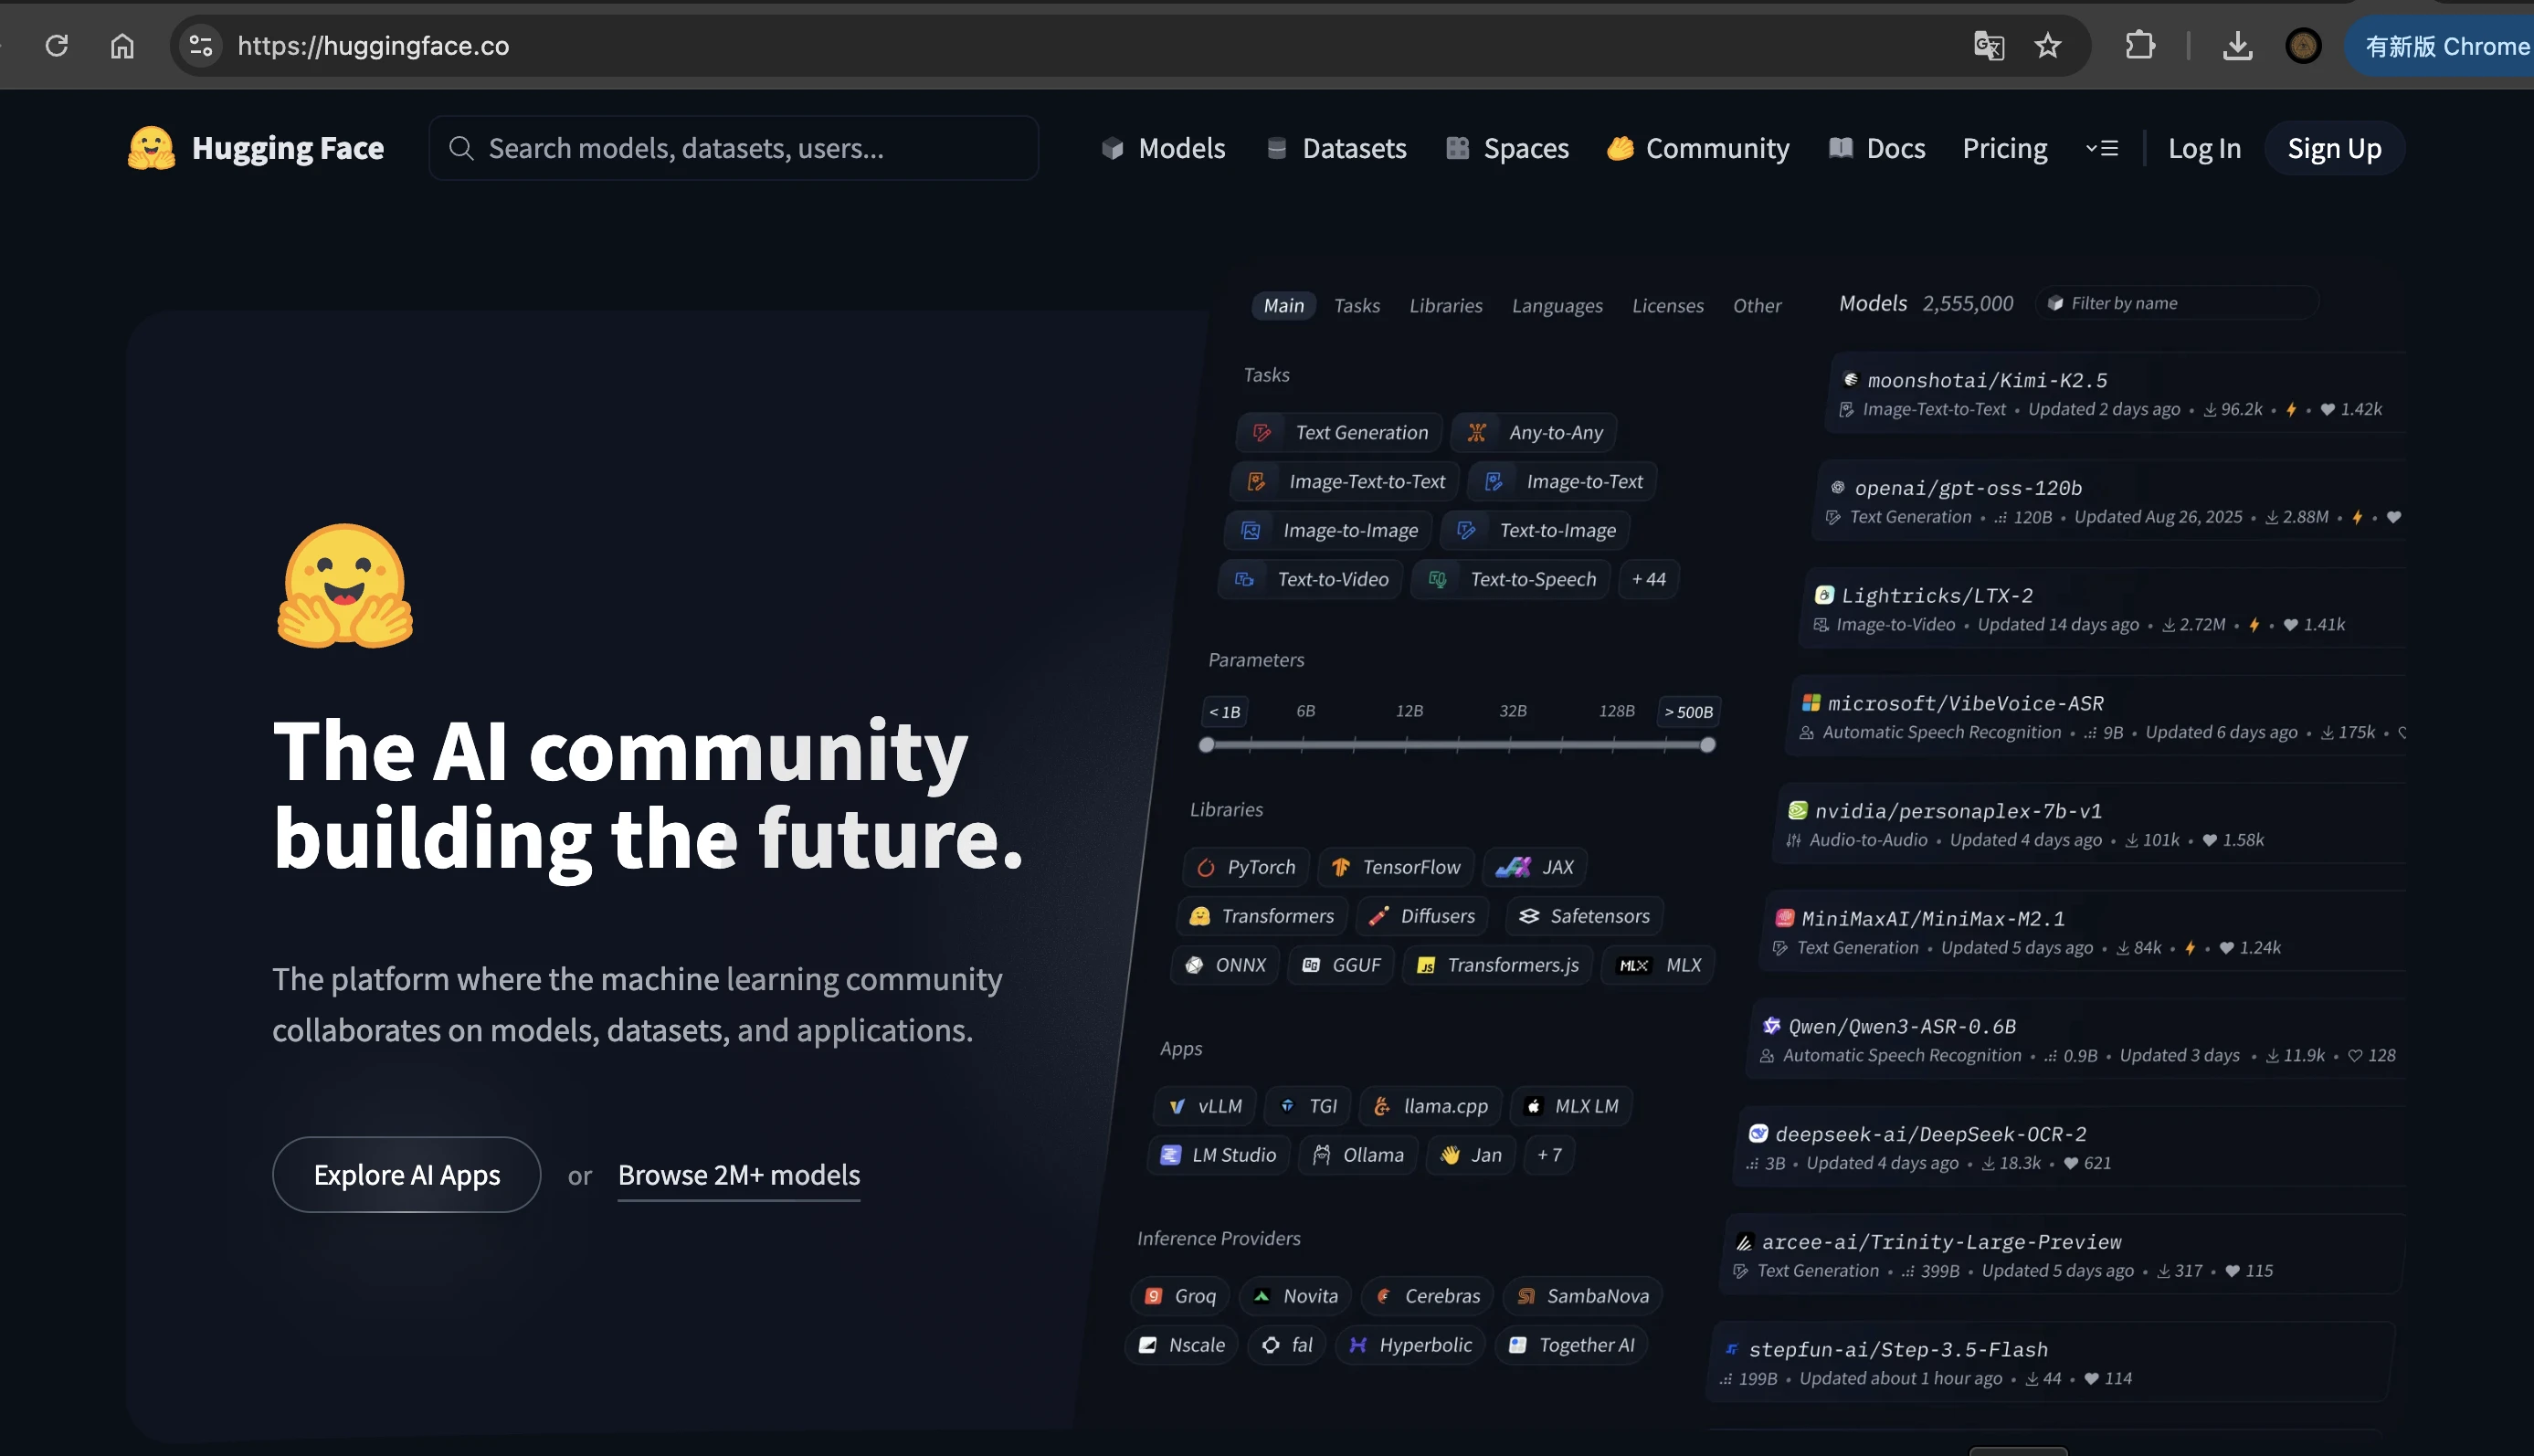Toggle the PyTorch library filter
Image resolution: width=2534 pixels, height=1456 pixels.
click(1246, 867)
